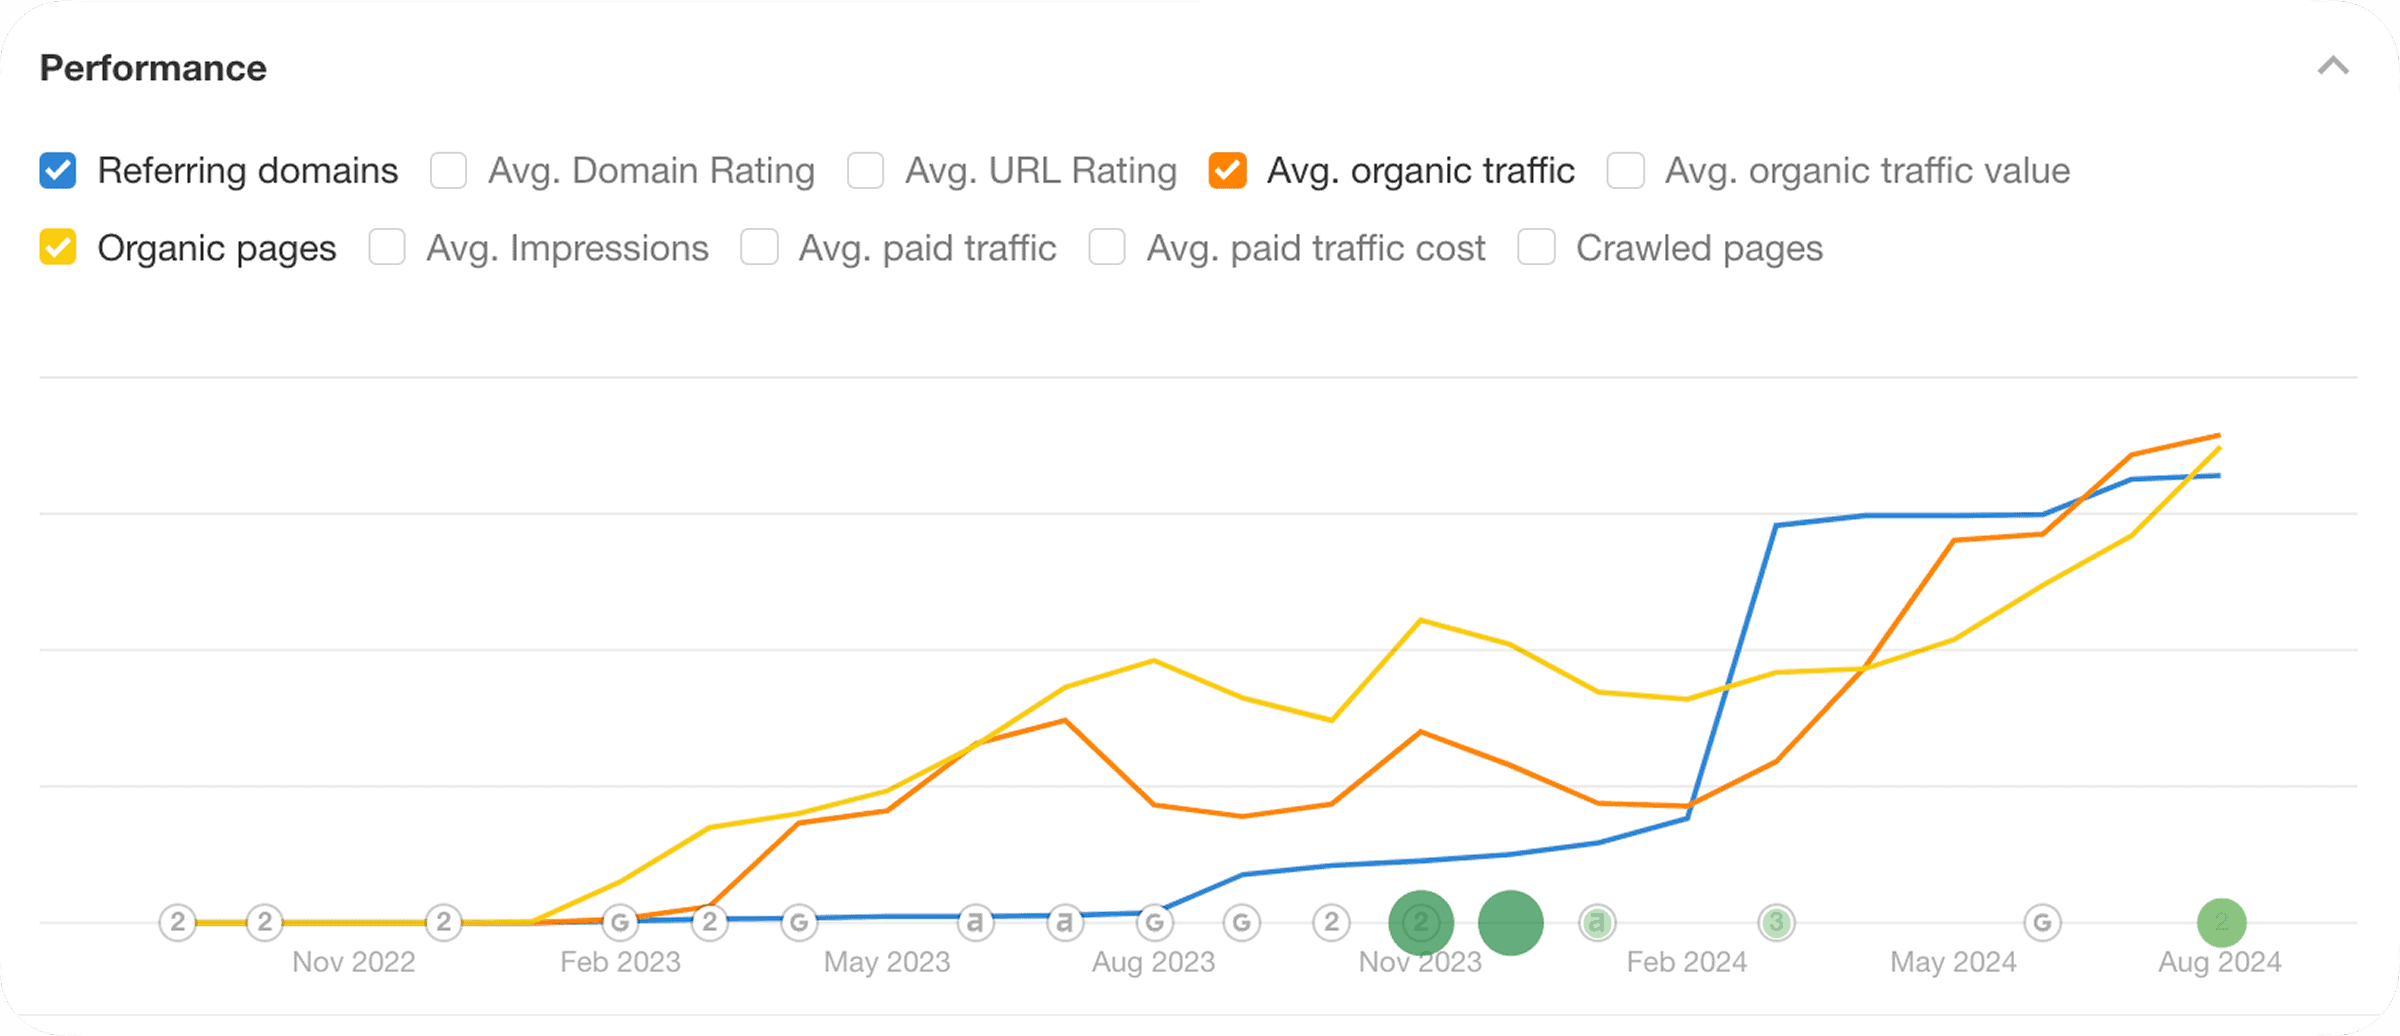
Task: Select the Avg. paid traffic checkbox
Action: click(x=759, y=247)
